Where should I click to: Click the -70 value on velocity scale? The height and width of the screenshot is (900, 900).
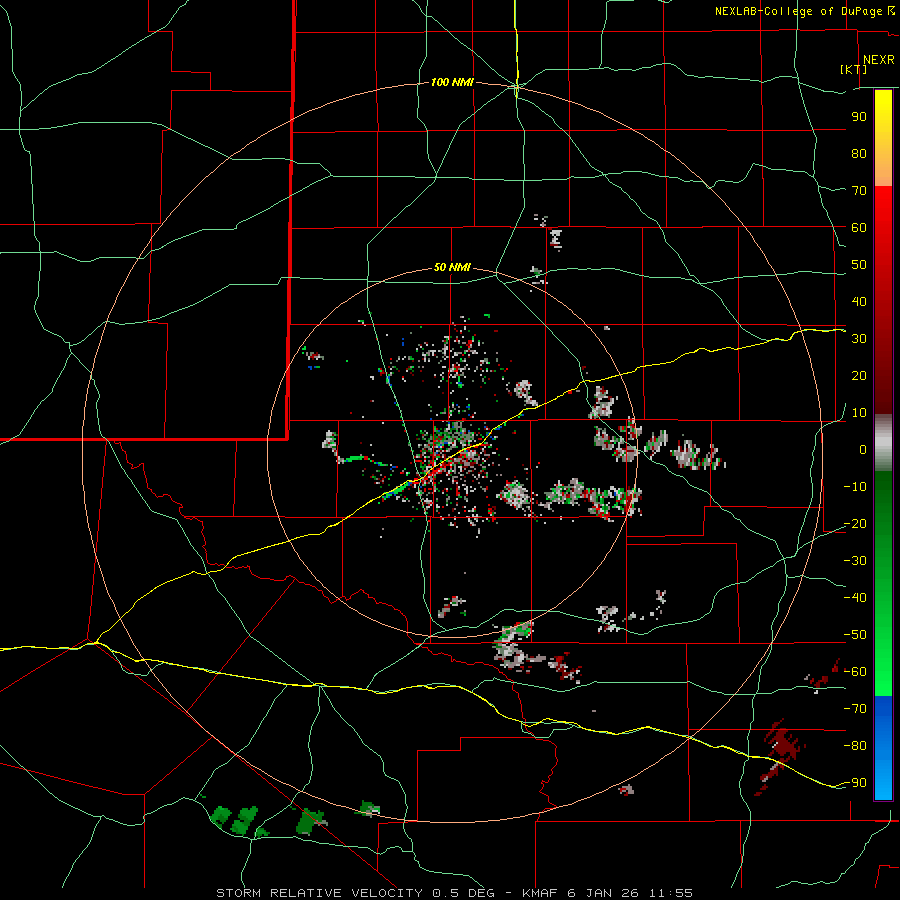(x=855, y=709)
